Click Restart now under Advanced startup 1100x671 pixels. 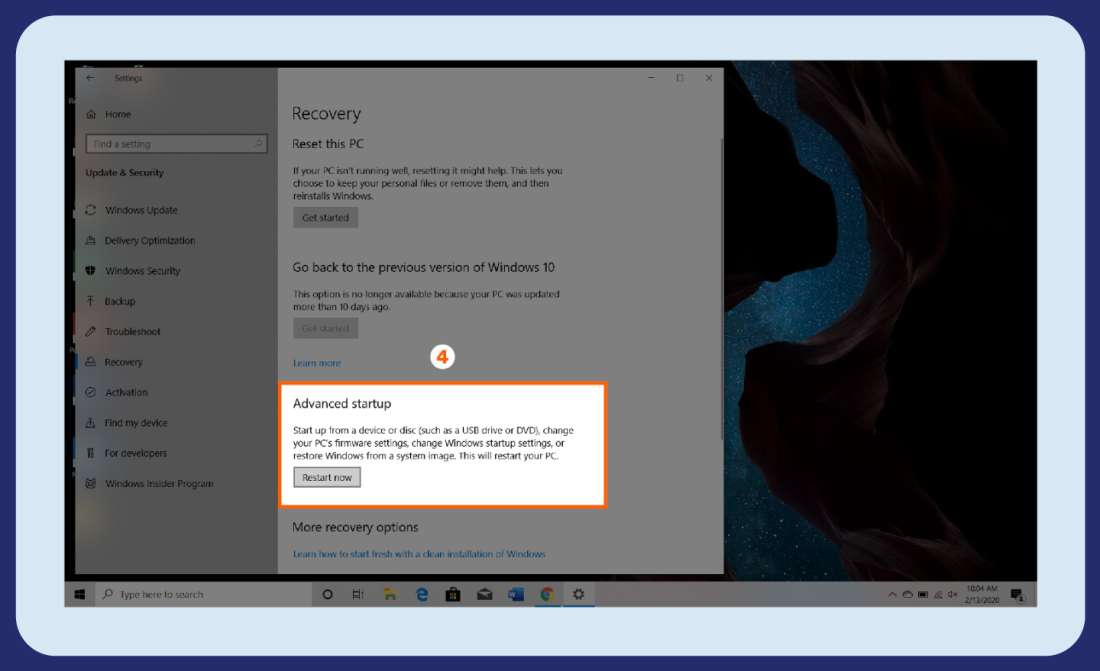(x=326, y=477)
